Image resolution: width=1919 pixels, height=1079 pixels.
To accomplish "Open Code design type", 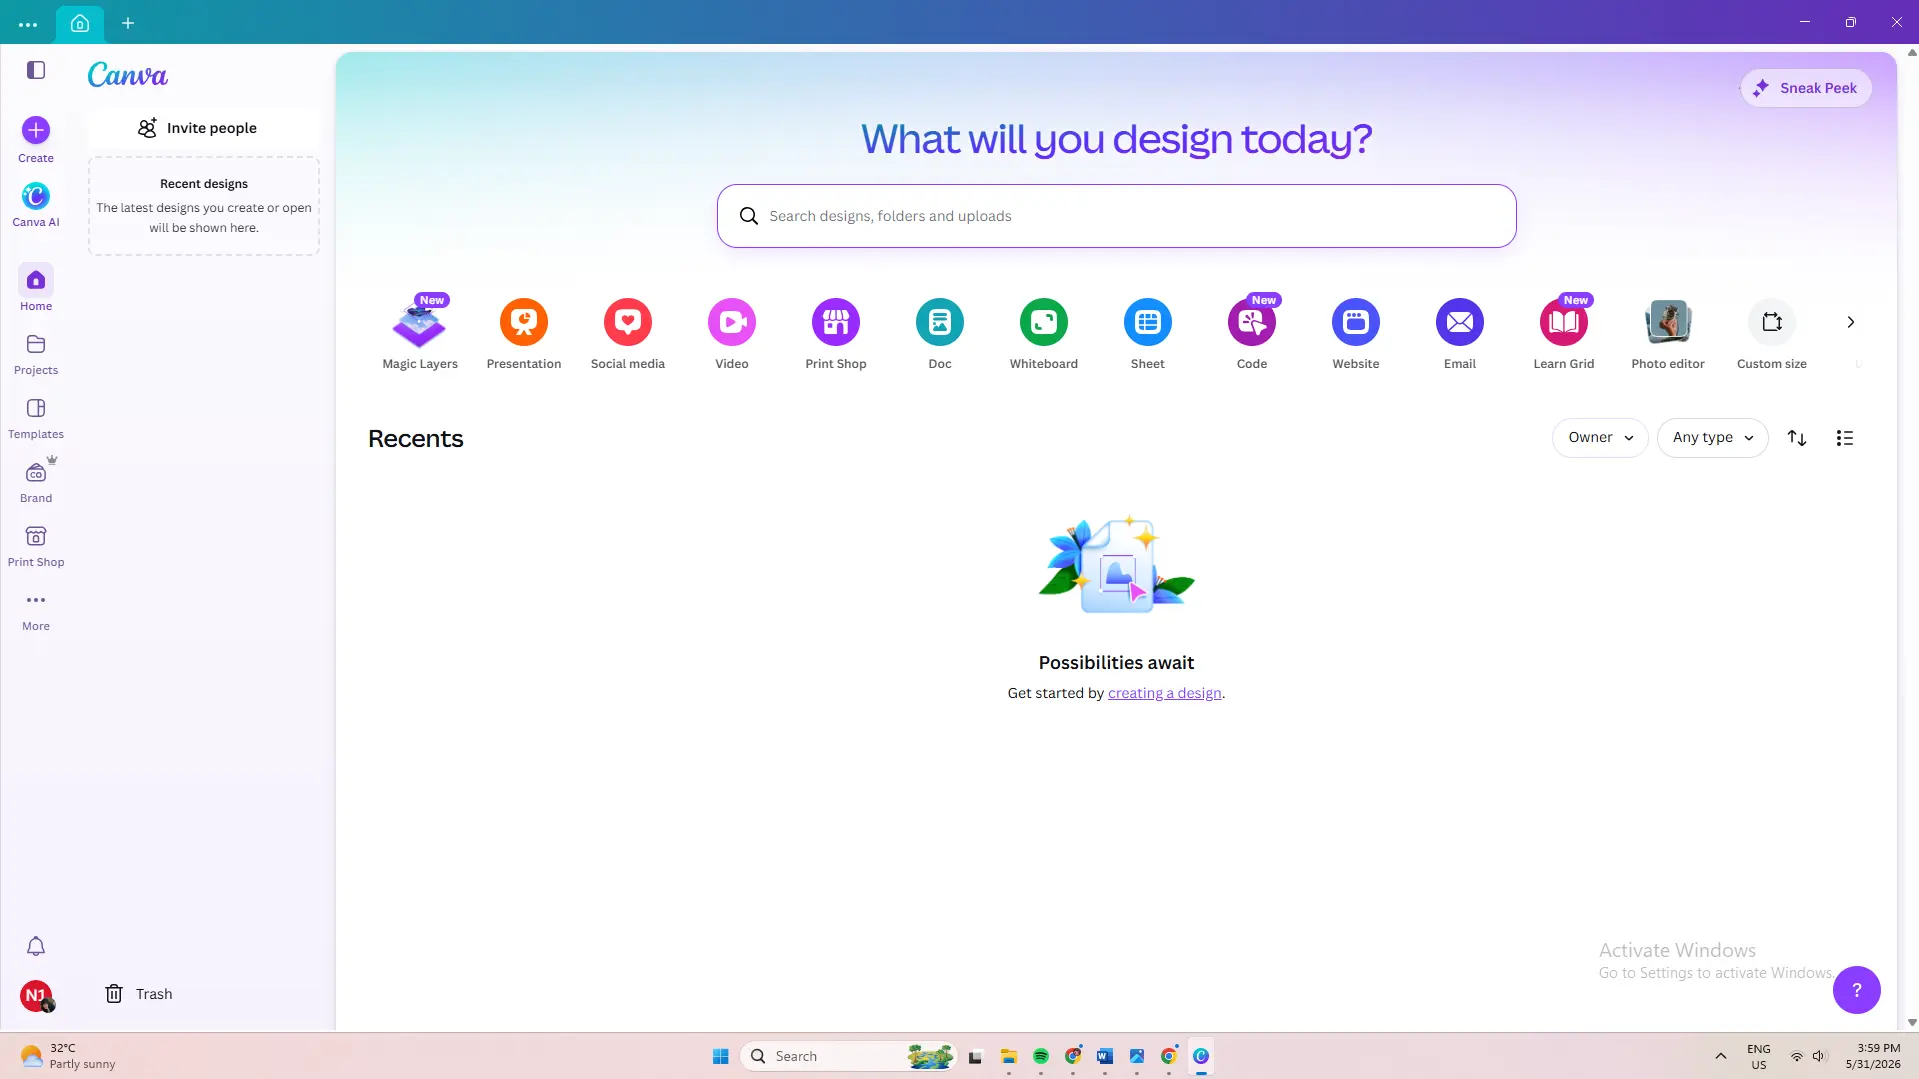I will (x=1252, y=334).
